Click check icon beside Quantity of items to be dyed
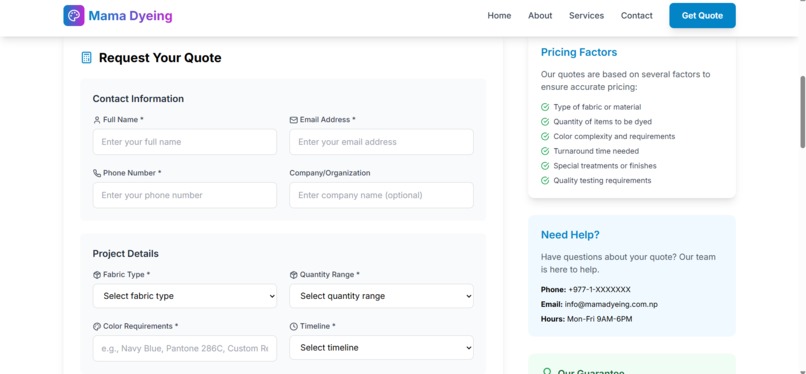The height and width of the screenshot is (374, 806). click(545, 122)
